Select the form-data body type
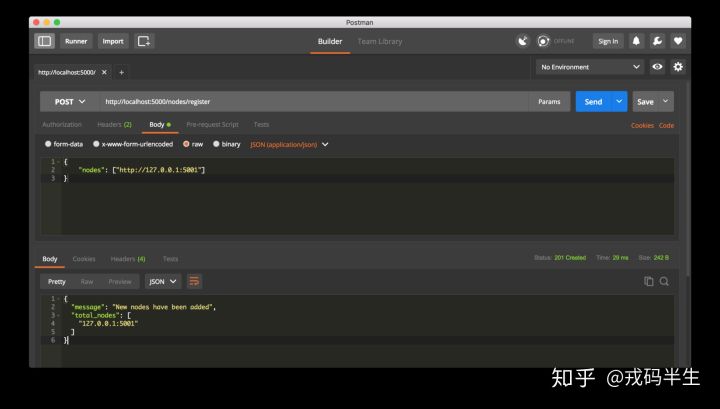Screen dimensions: 720x409 coord(64,144)
